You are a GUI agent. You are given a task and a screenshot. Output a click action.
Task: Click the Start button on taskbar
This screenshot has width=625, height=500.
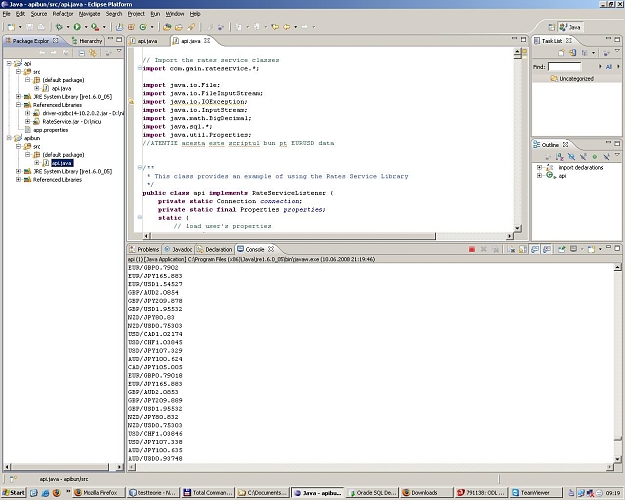[13, 493]
